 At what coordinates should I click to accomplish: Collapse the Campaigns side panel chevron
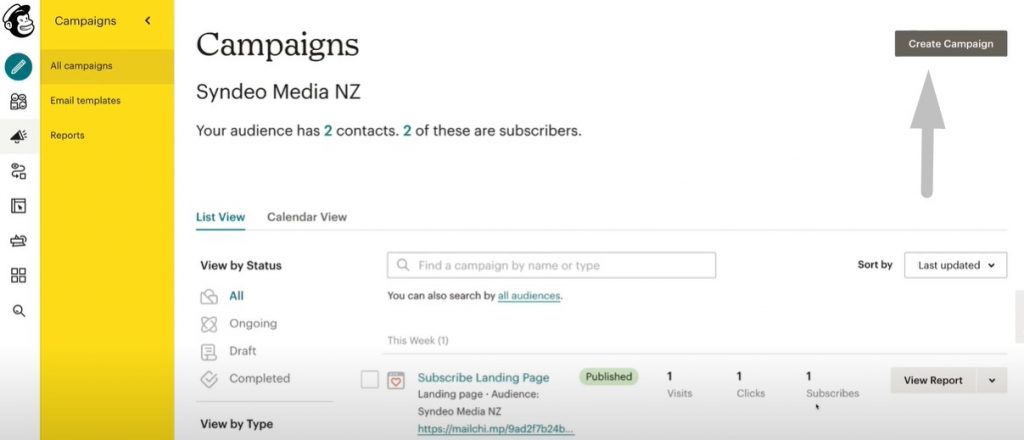(x=148, y=21)
